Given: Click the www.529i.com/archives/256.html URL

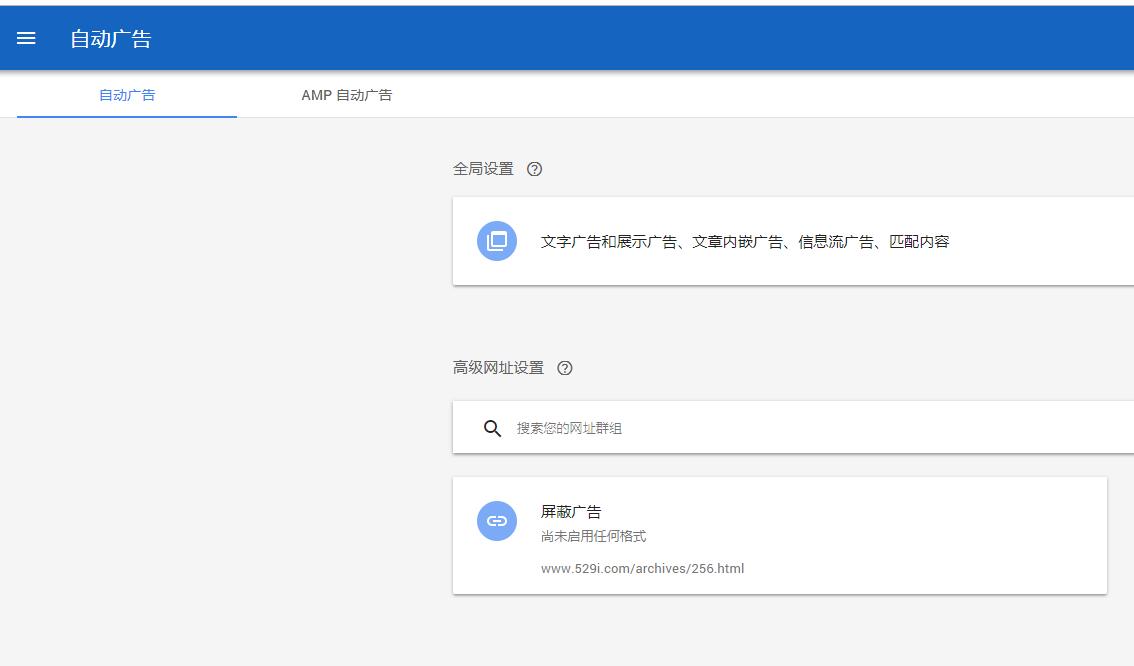Looking at the screenshot, I should (x=642, y=569).
